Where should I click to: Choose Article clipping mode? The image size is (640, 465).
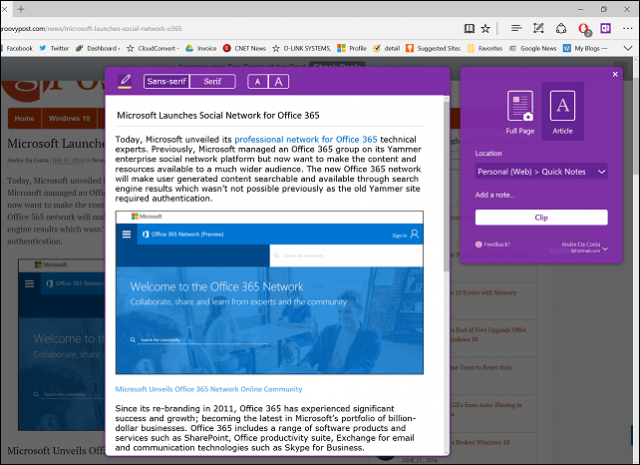[562, 112]
